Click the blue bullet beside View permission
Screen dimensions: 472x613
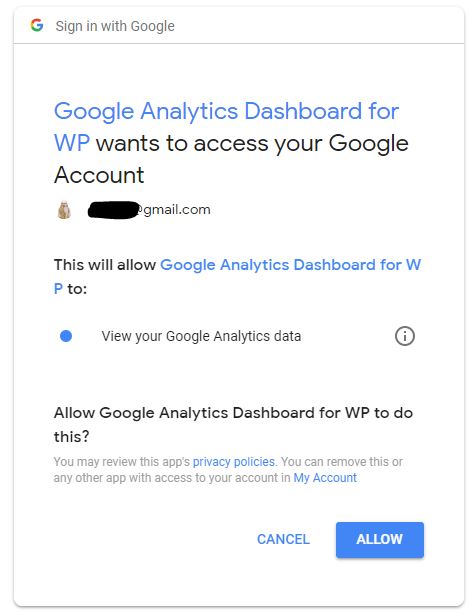coord(66,336)
